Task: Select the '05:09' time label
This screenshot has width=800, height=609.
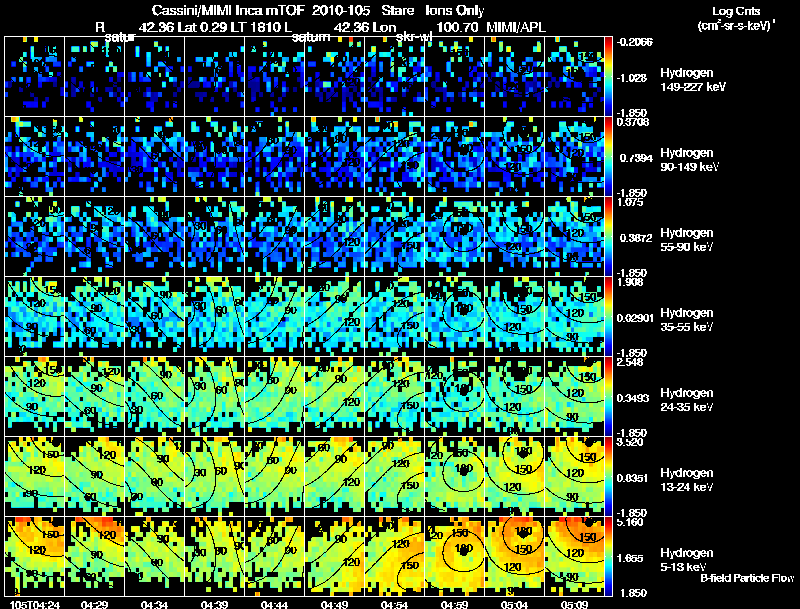Action: (x=574, y=604)
